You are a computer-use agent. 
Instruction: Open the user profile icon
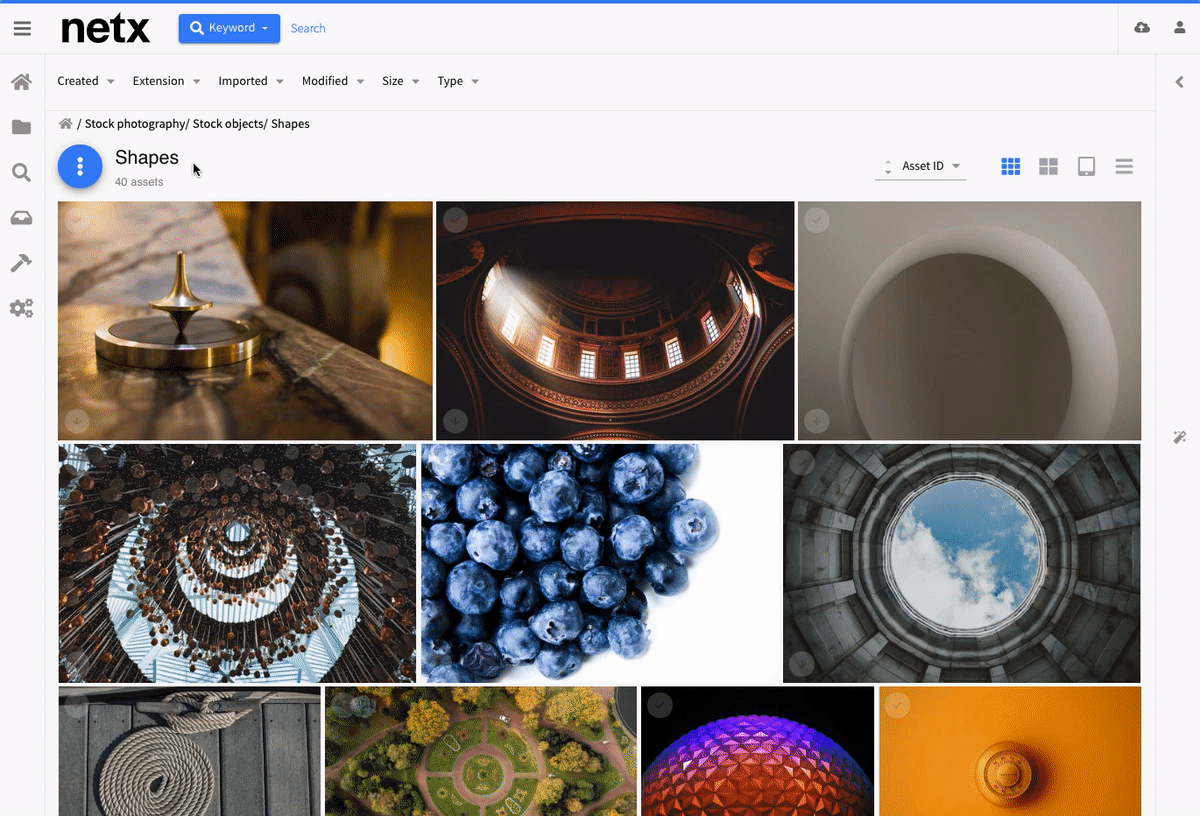coord(1179,28)
